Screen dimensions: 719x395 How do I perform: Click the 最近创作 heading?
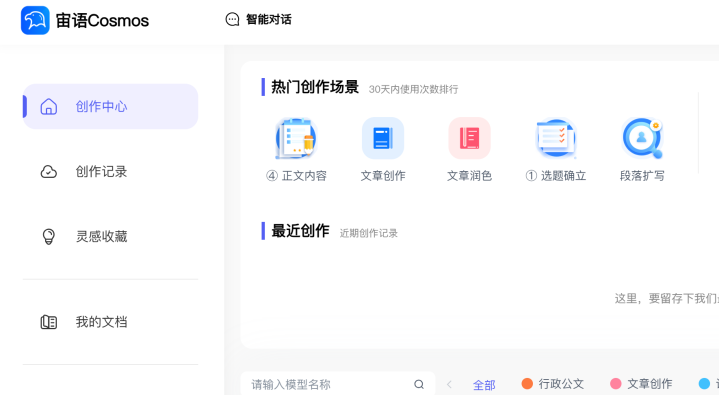[x=300, y=231]
